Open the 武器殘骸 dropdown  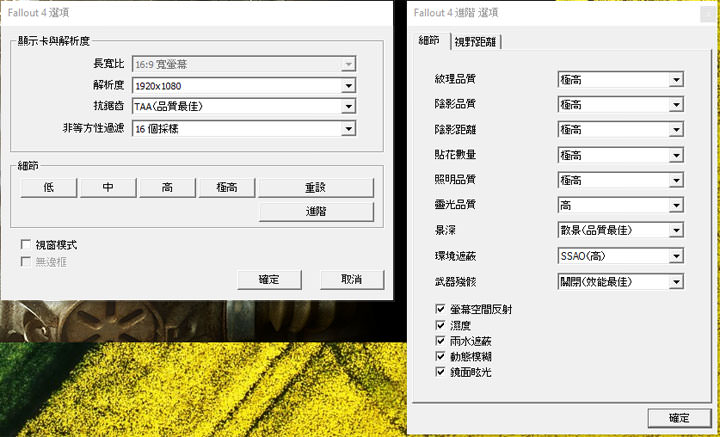point(621,281)
